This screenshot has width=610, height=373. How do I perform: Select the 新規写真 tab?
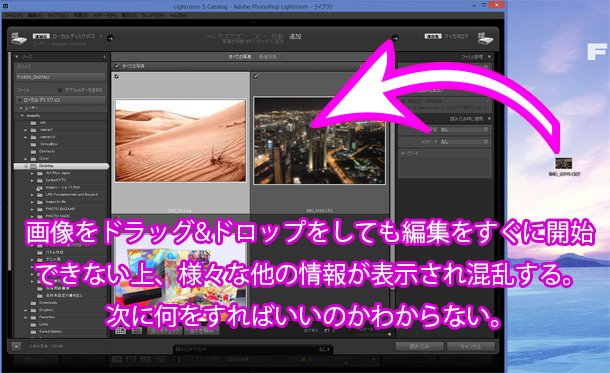click(x=268, y=57)
